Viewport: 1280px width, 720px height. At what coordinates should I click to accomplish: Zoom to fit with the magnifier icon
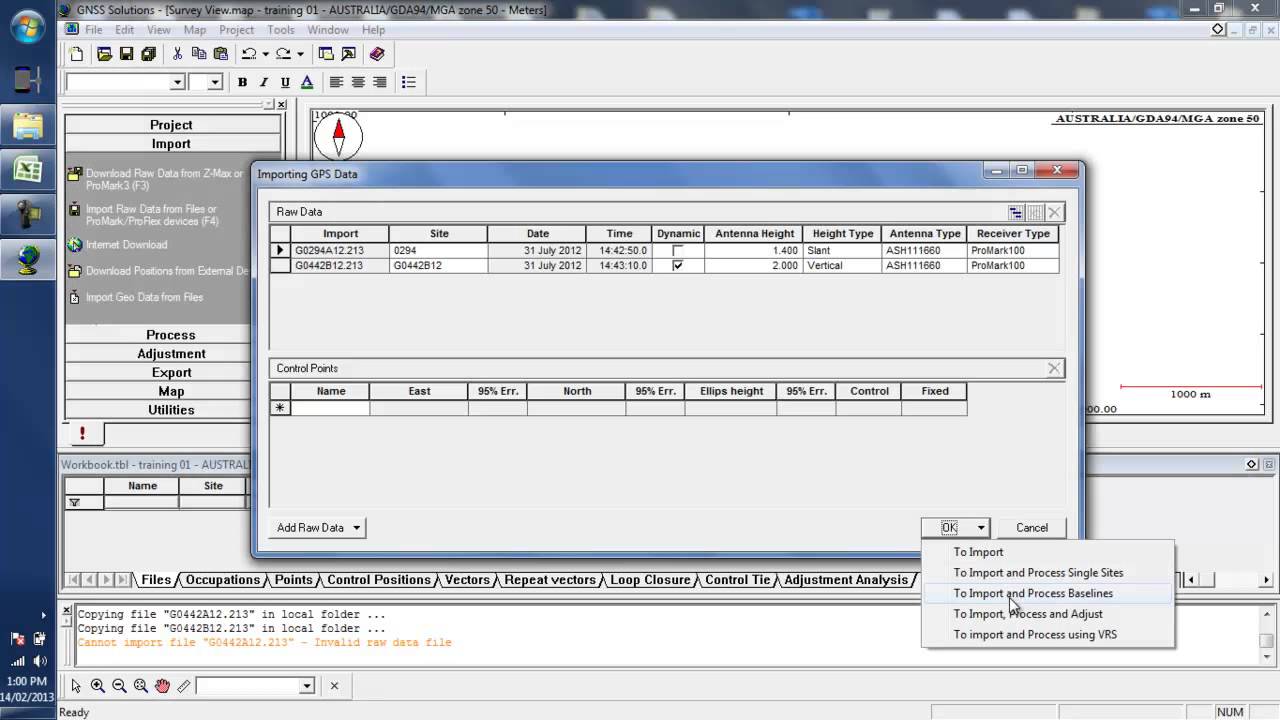pyautogui.click(x=140, y=686)
